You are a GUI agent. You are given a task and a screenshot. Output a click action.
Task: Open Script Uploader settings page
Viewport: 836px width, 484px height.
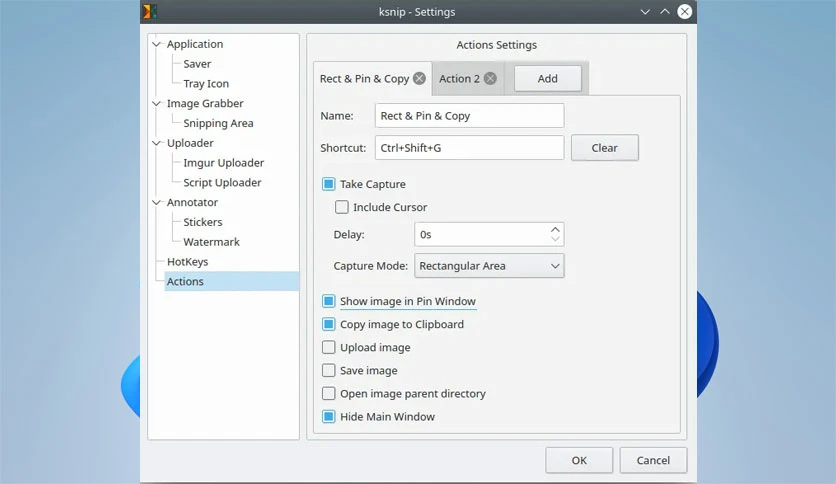(222, 182)
